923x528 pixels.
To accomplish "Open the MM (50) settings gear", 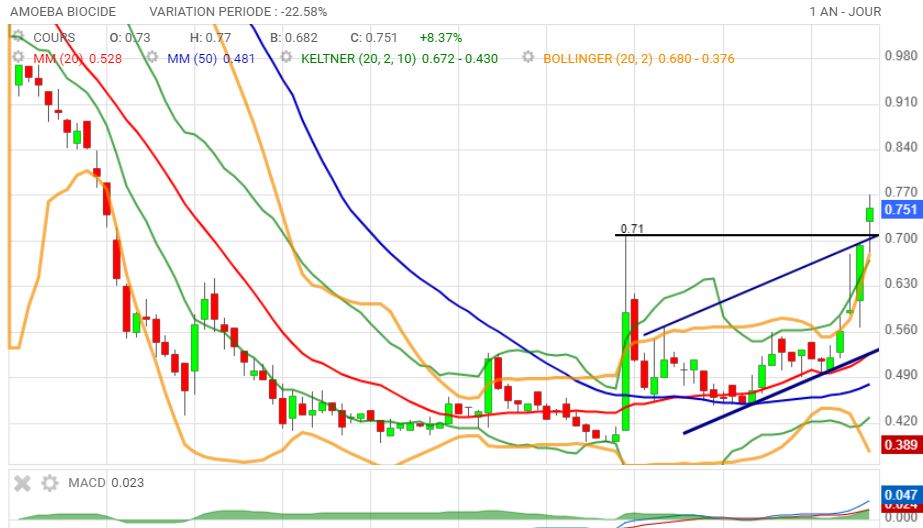I will [x=152, y=57].
